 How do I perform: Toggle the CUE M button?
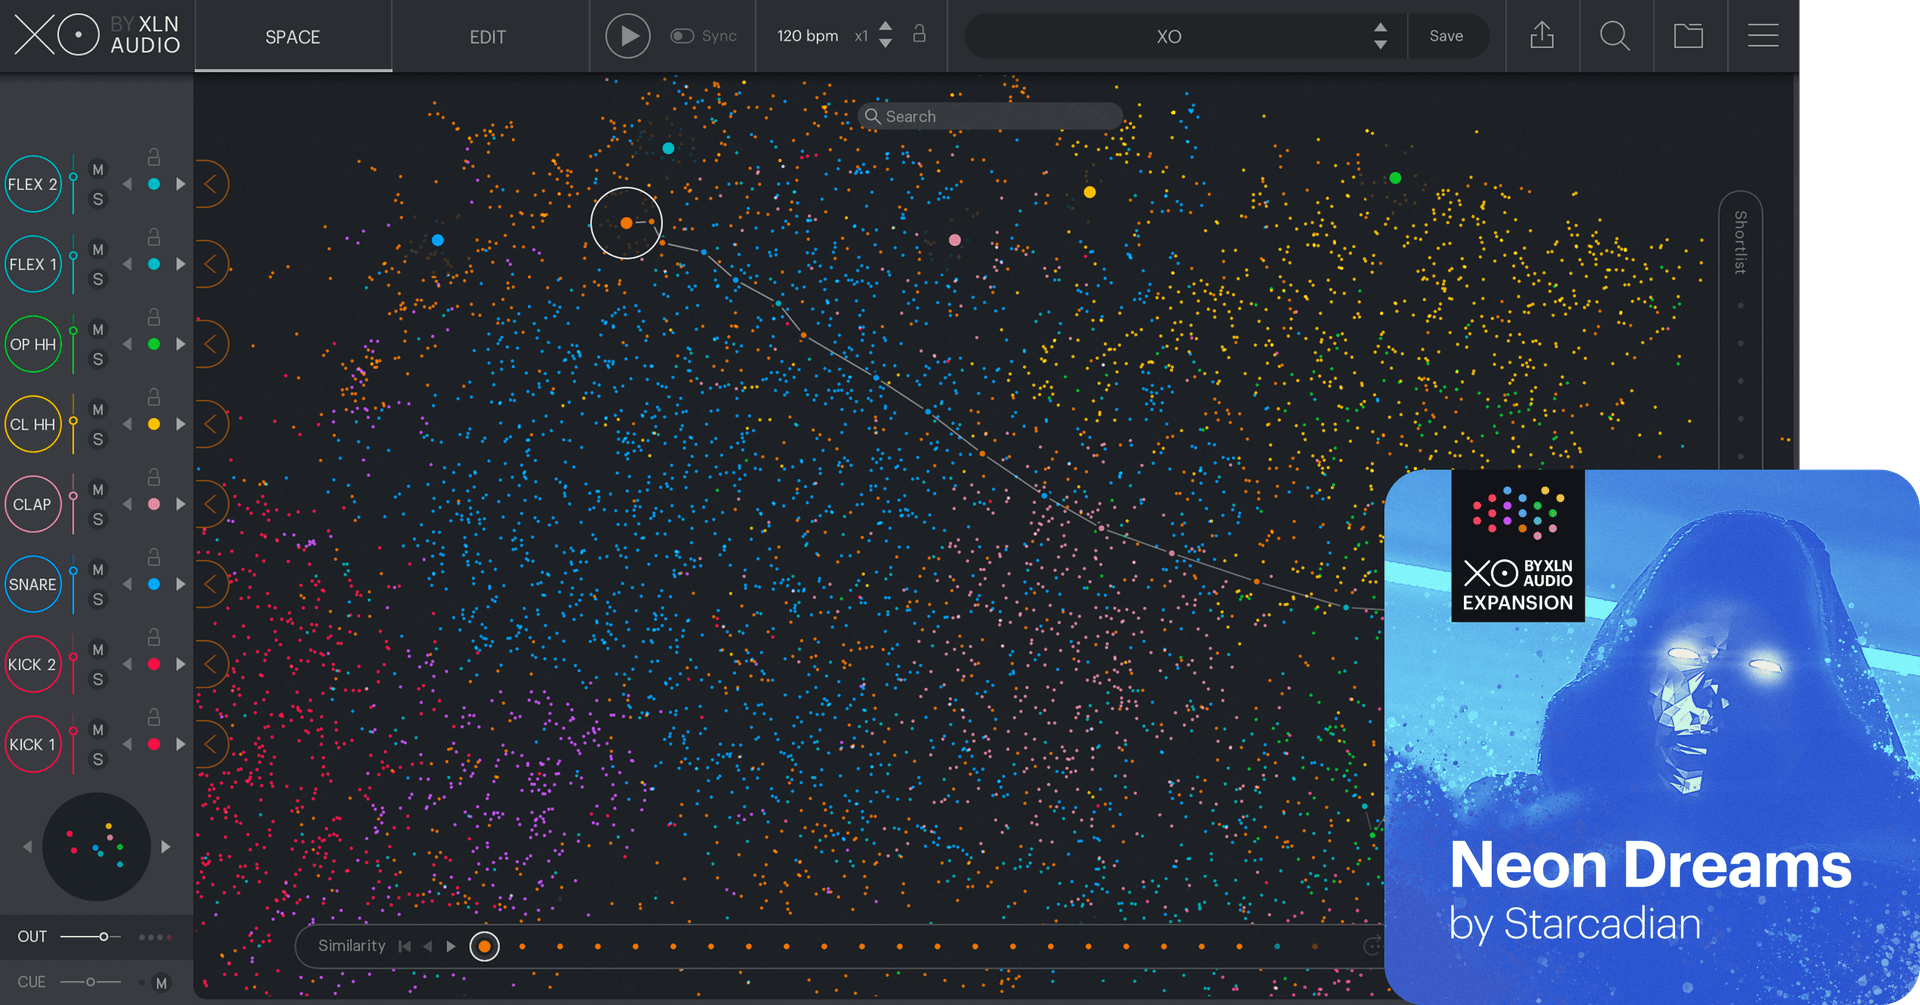point(161,983)
